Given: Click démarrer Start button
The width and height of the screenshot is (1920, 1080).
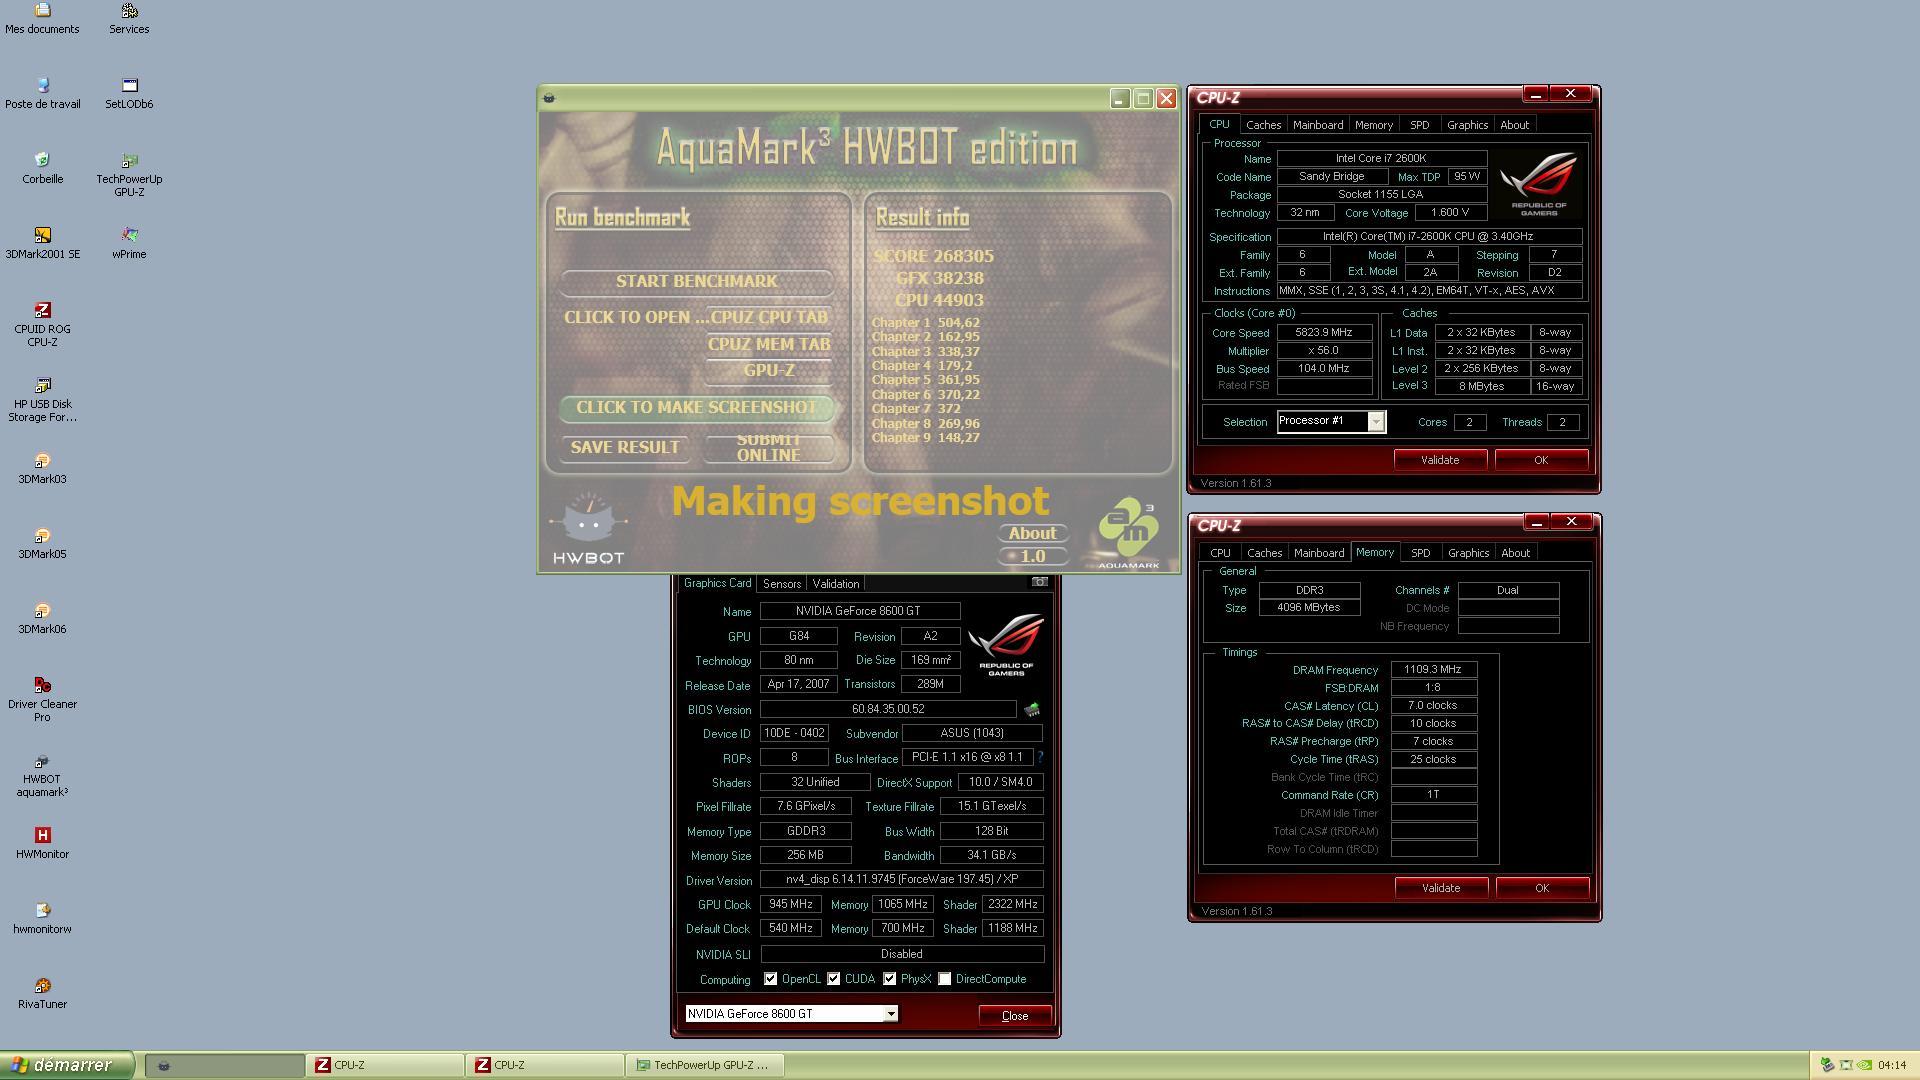Looking at the screenshot, I should 67,1066.
